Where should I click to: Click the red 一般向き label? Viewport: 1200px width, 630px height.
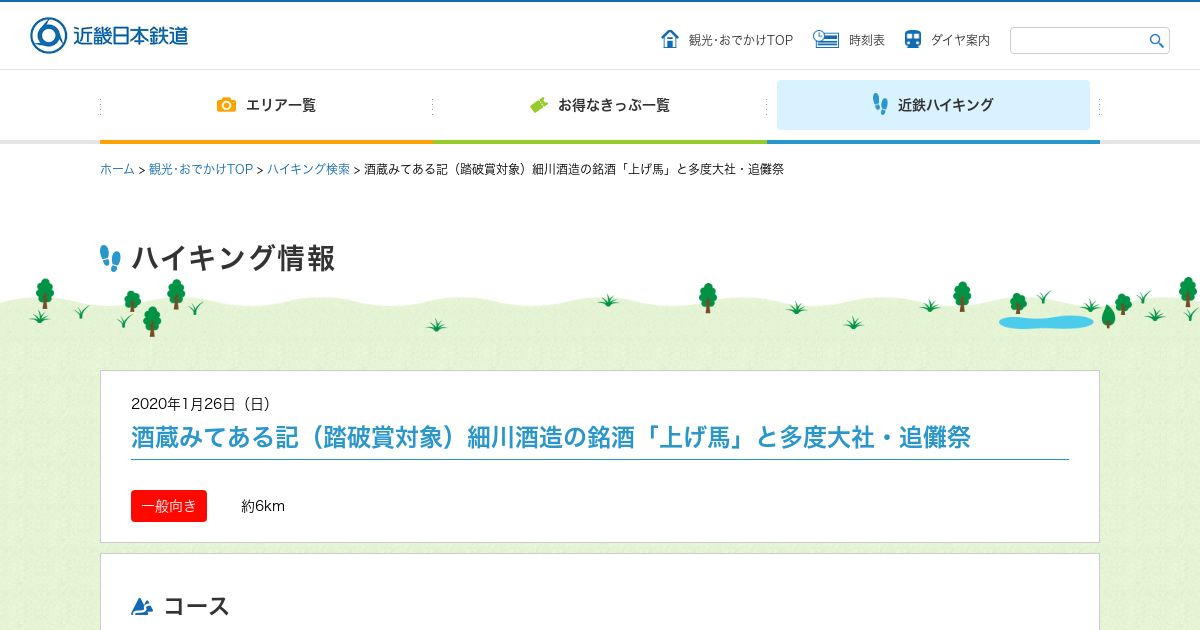point(169,506)
